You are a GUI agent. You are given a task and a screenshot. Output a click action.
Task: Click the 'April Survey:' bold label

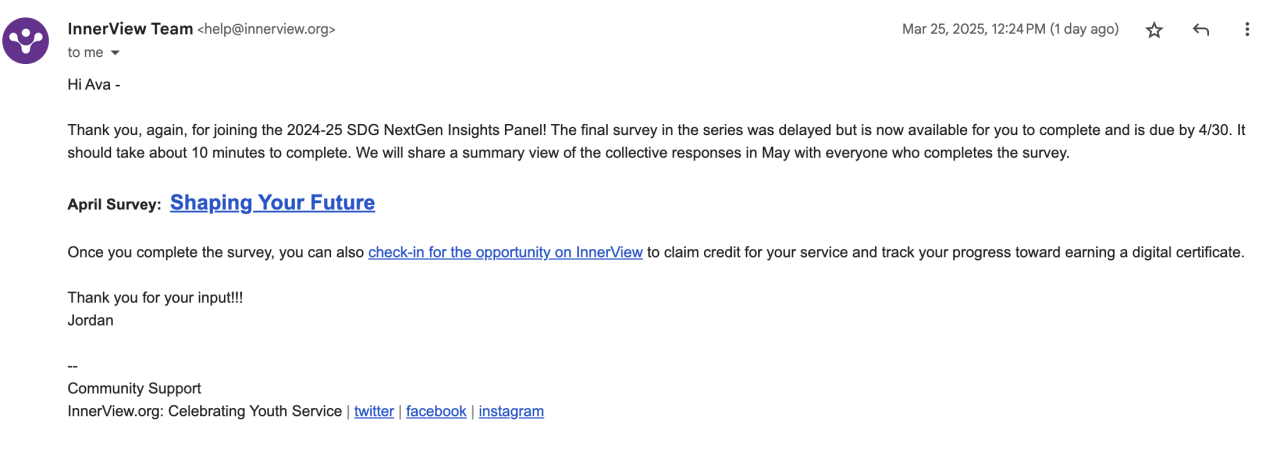[114, 205]
